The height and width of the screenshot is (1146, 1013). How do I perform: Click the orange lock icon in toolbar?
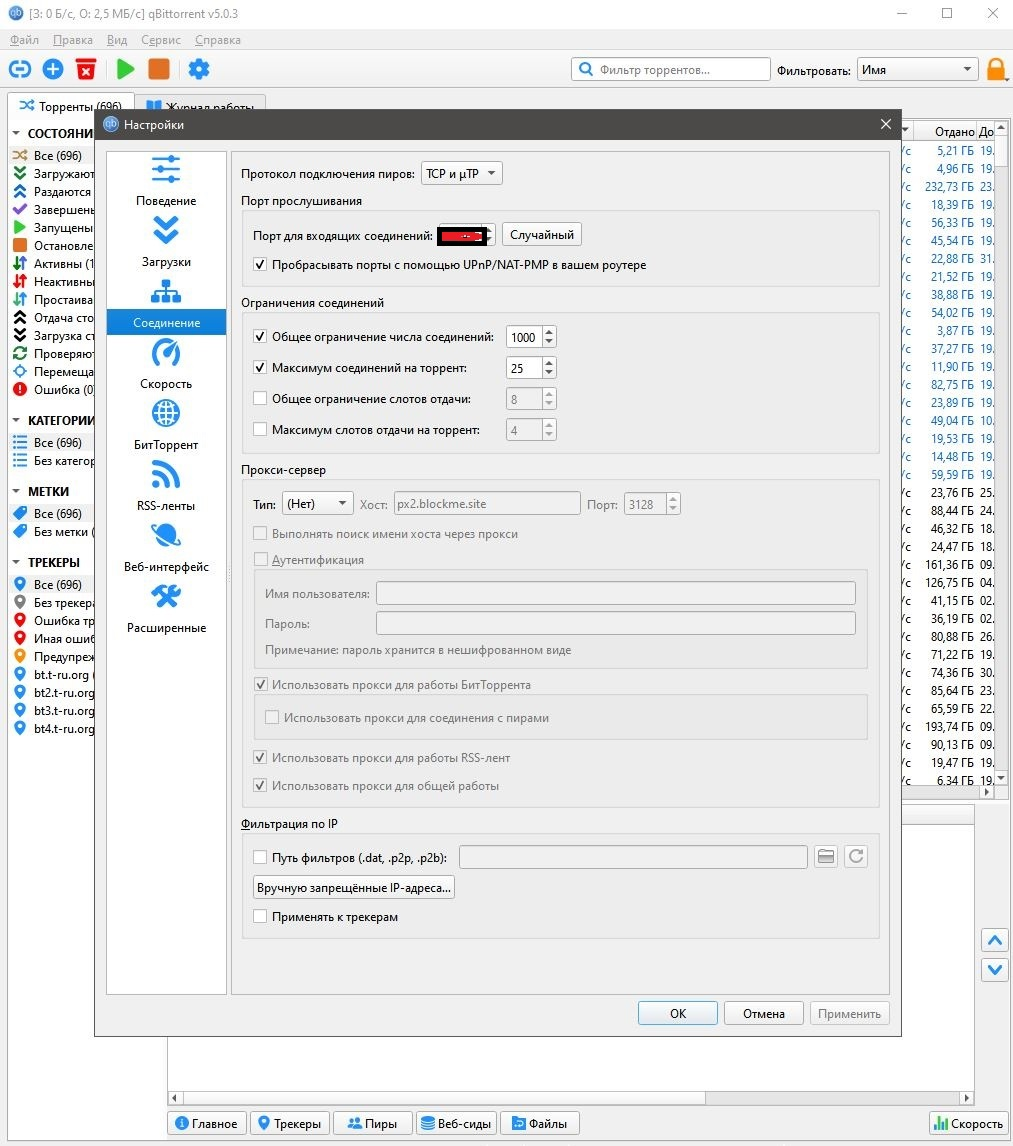click(996, 70)
